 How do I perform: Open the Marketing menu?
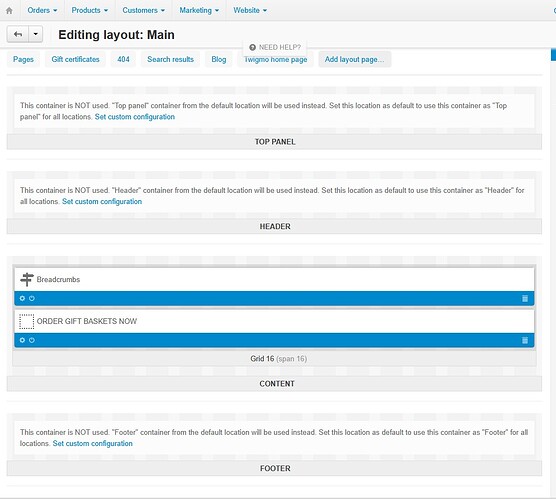click(199, 10)
